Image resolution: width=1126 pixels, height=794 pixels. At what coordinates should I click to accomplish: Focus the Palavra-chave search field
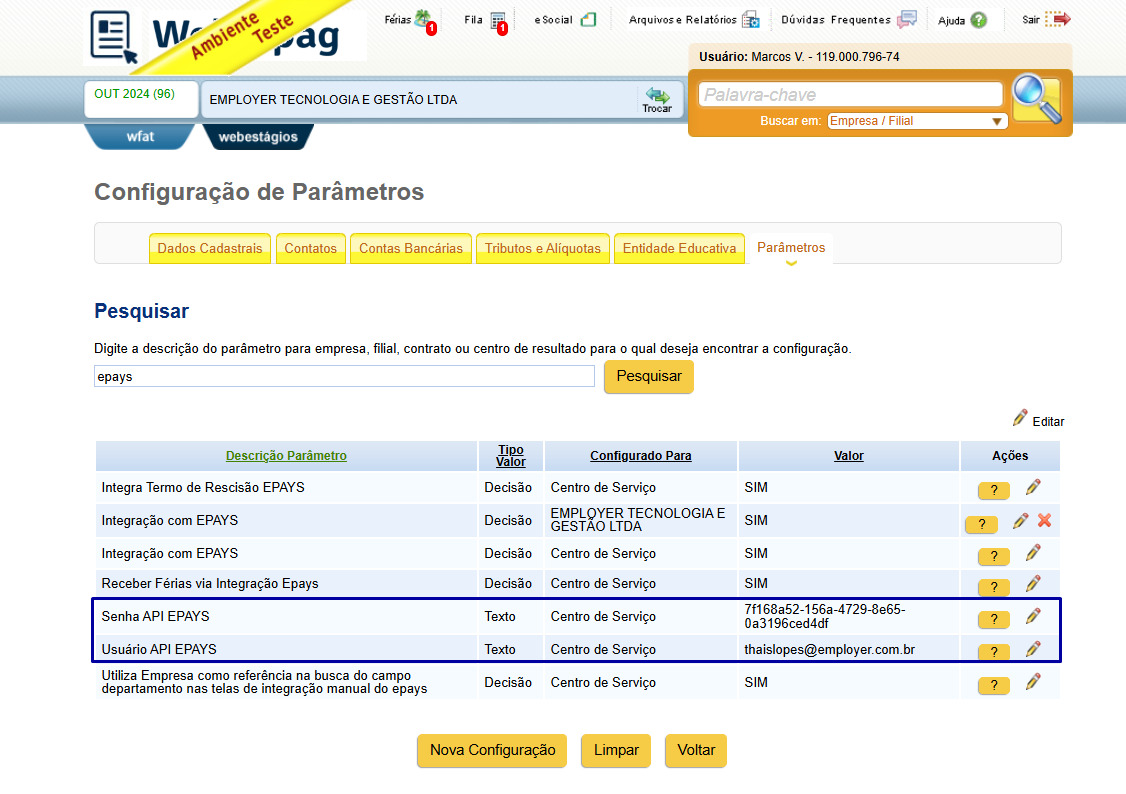850,95
